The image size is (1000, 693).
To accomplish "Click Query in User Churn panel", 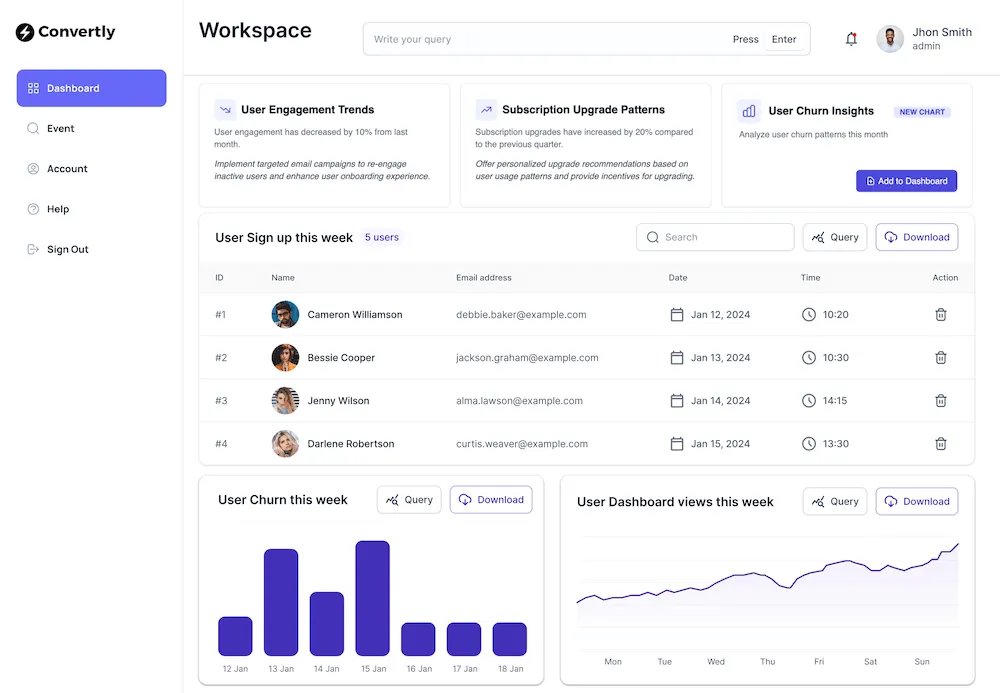I will (409, 500).
